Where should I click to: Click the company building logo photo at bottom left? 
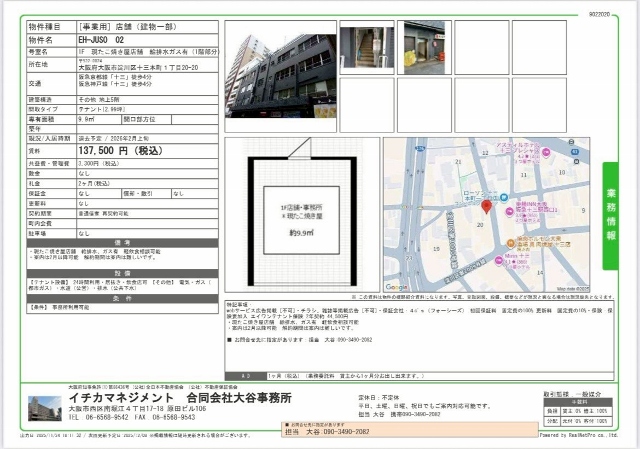[43, 410]
